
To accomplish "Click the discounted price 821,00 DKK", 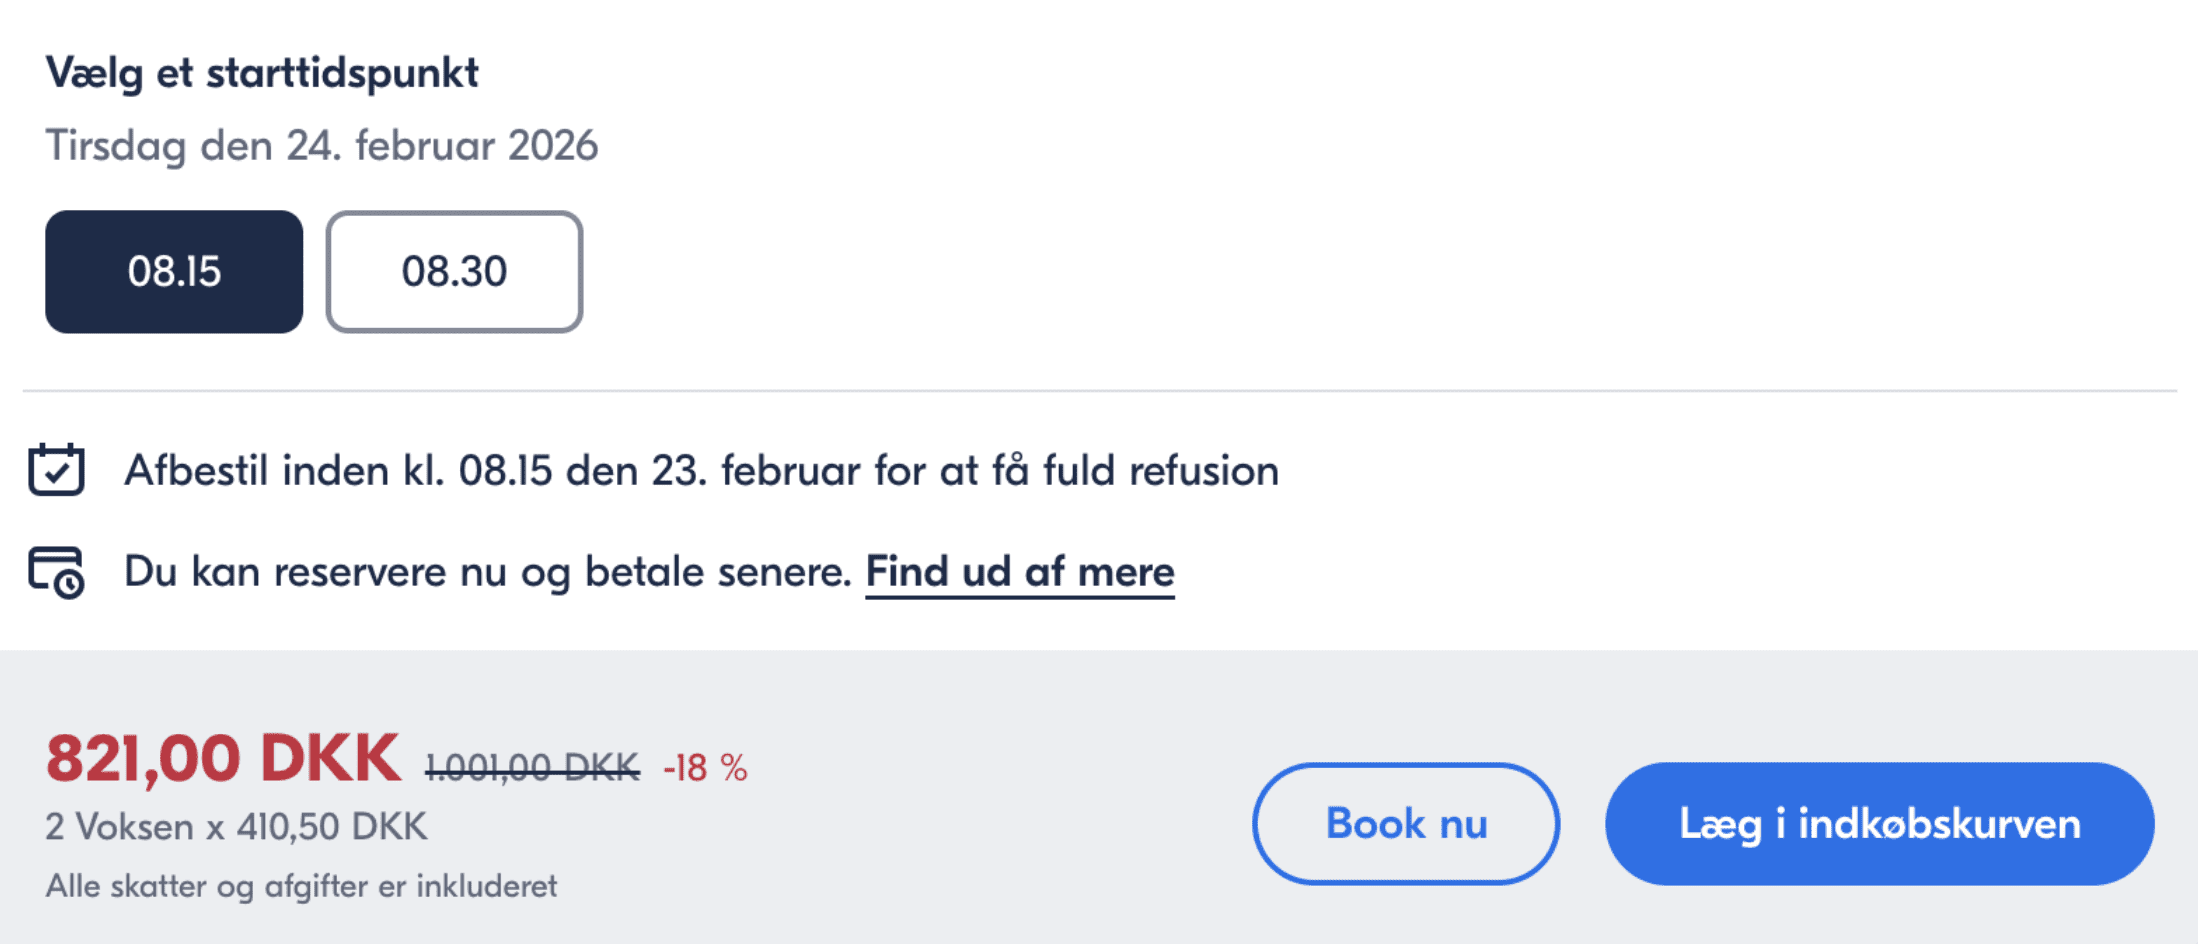I will pos(222,757).
